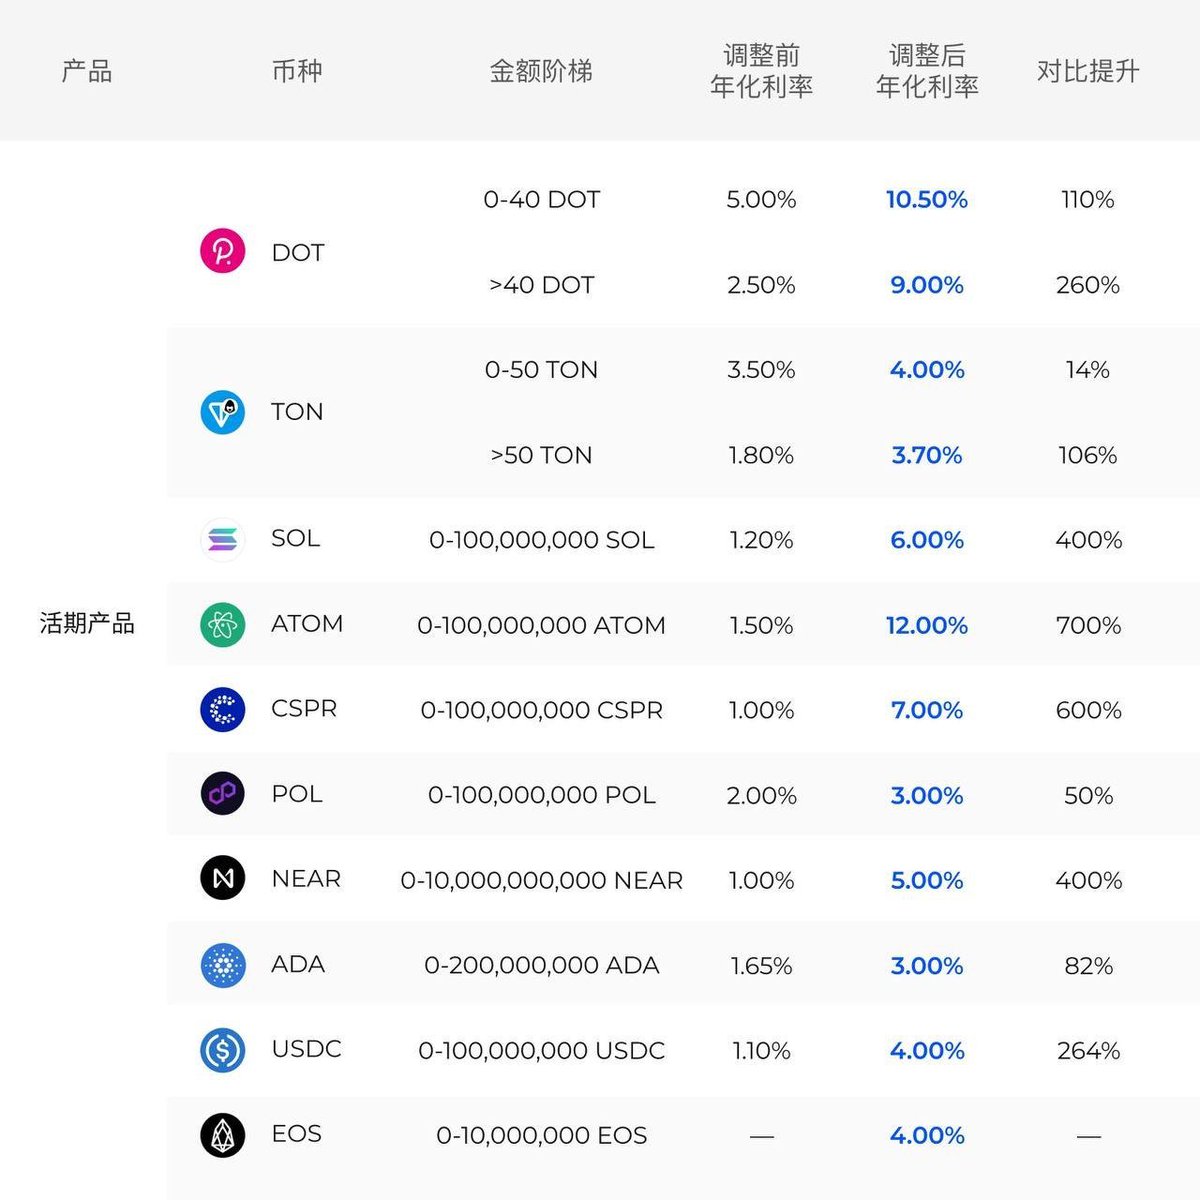Click the SOL striped logo icon
Image resolution: width=1200 pixels, height=1200 pixels.
223,539
